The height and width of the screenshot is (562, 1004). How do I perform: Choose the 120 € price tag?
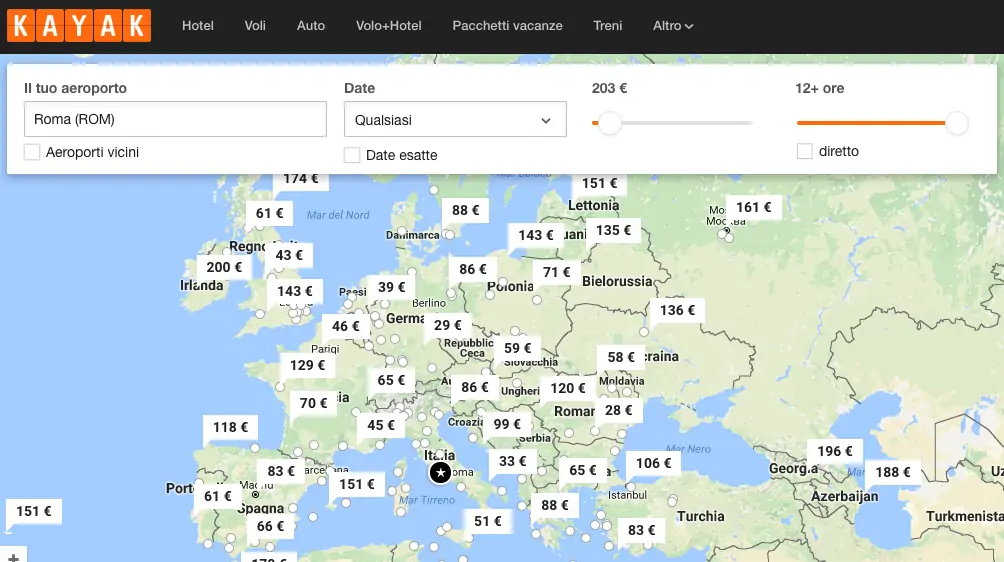568,388
